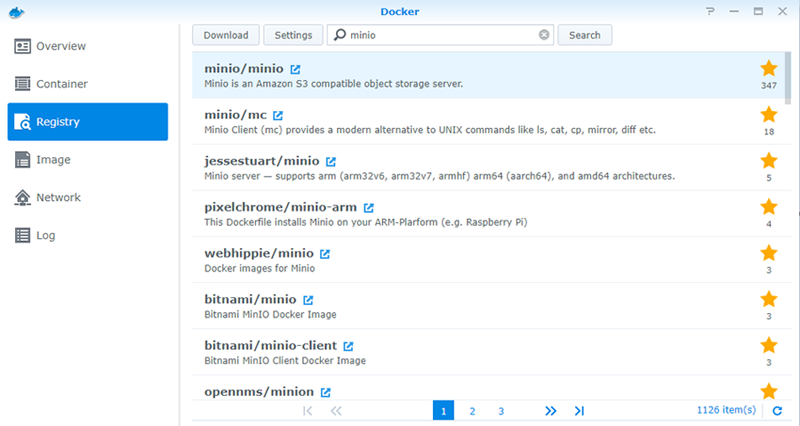Select the webhippie/minio image row
Viewport: 800px width, 426px height.
[x=487, y=260]
